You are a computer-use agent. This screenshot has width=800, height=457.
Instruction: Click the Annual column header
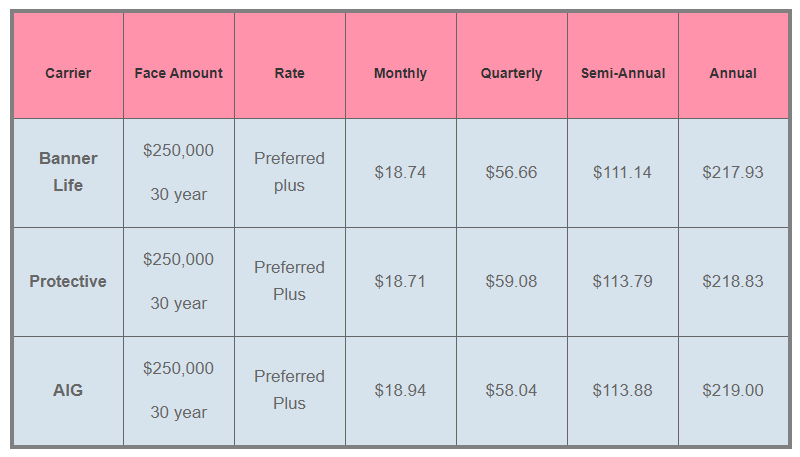coord(733,73)
